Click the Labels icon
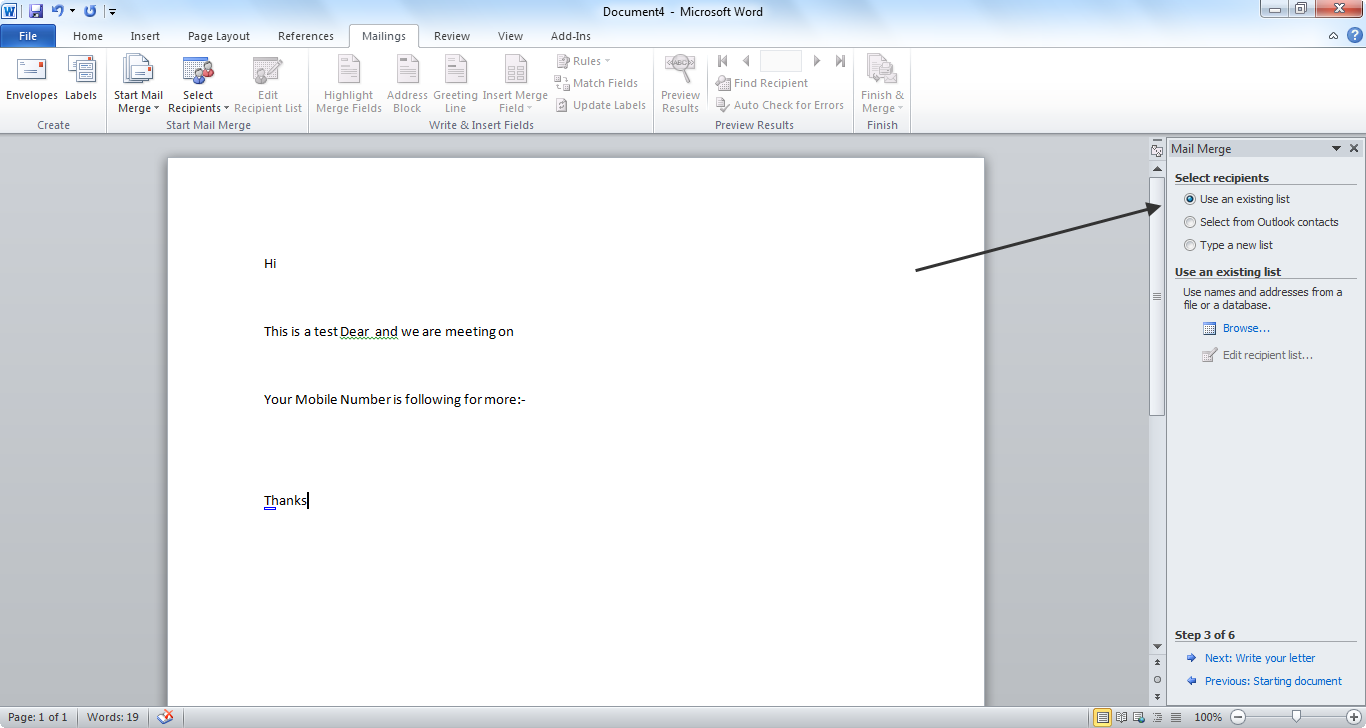This screenshot has width=1366, height=728. coord(81,80)
